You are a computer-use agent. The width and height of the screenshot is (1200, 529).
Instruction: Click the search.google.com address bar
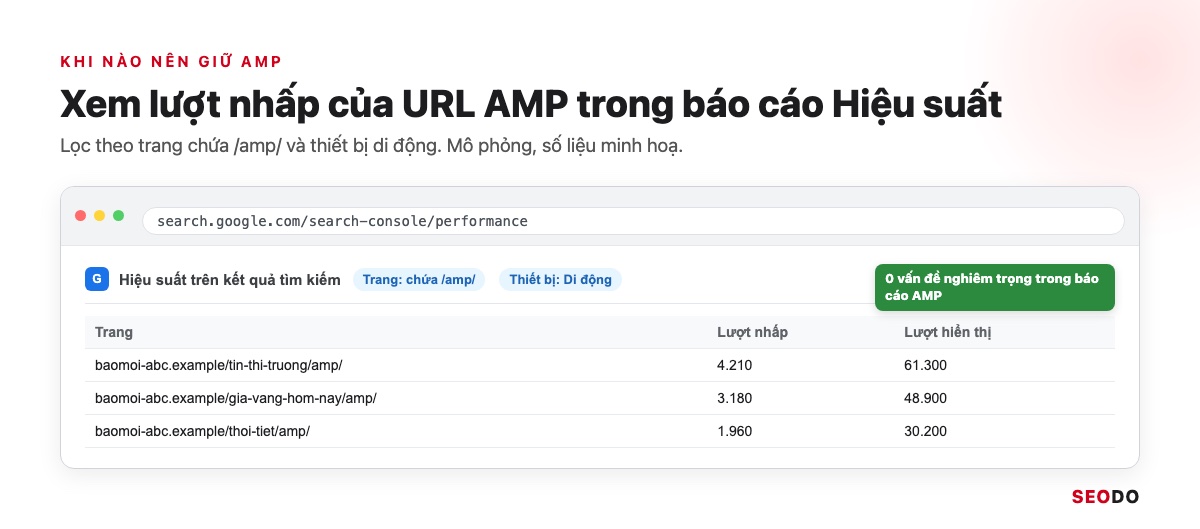point(633,221)
